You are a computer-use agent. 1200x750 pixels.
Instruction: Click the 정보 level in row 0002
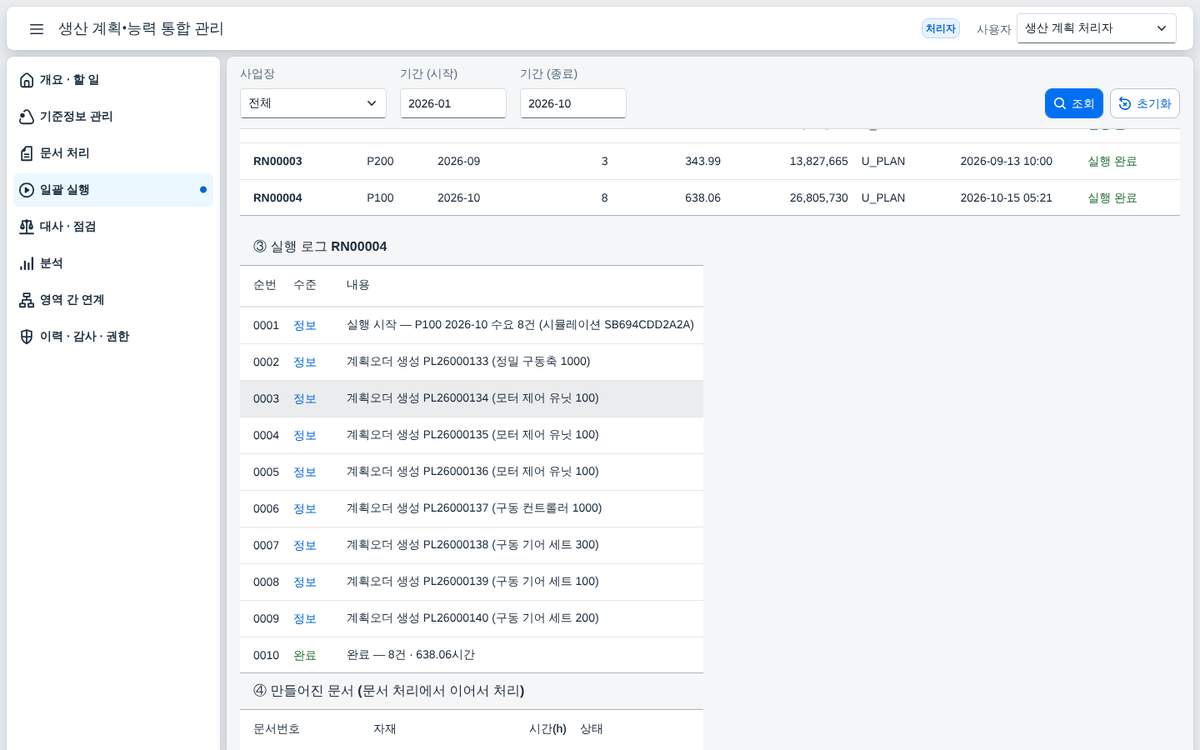click(x=304, y=362)
